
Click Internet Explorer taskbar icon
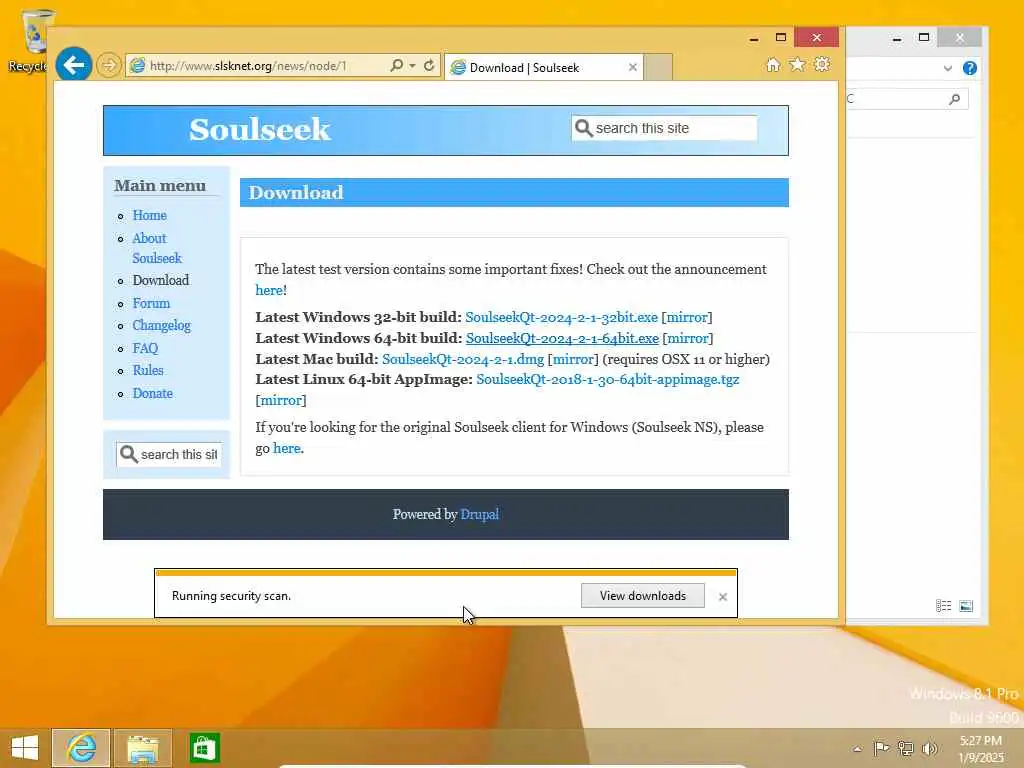(x=81, y=748)
